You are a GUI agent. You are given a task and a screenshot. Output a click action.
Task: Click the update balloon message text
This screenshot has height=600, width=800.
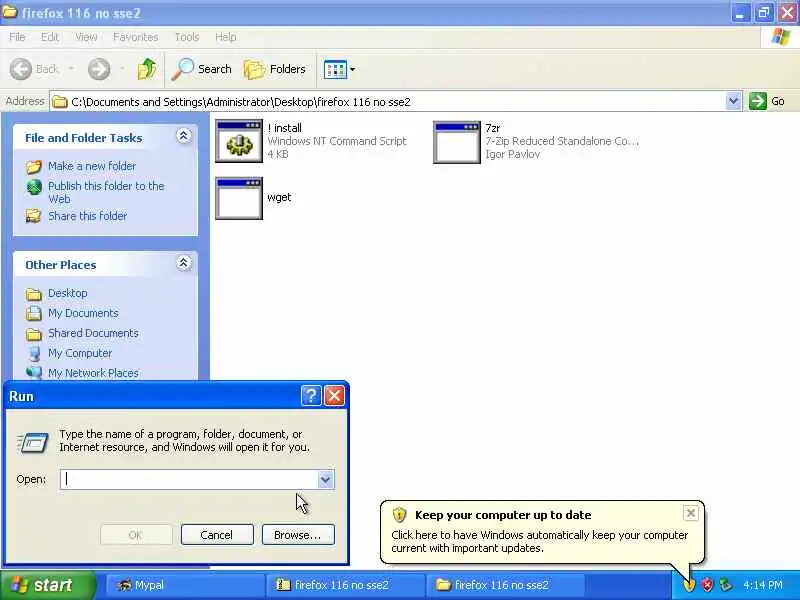pos(539,541)
